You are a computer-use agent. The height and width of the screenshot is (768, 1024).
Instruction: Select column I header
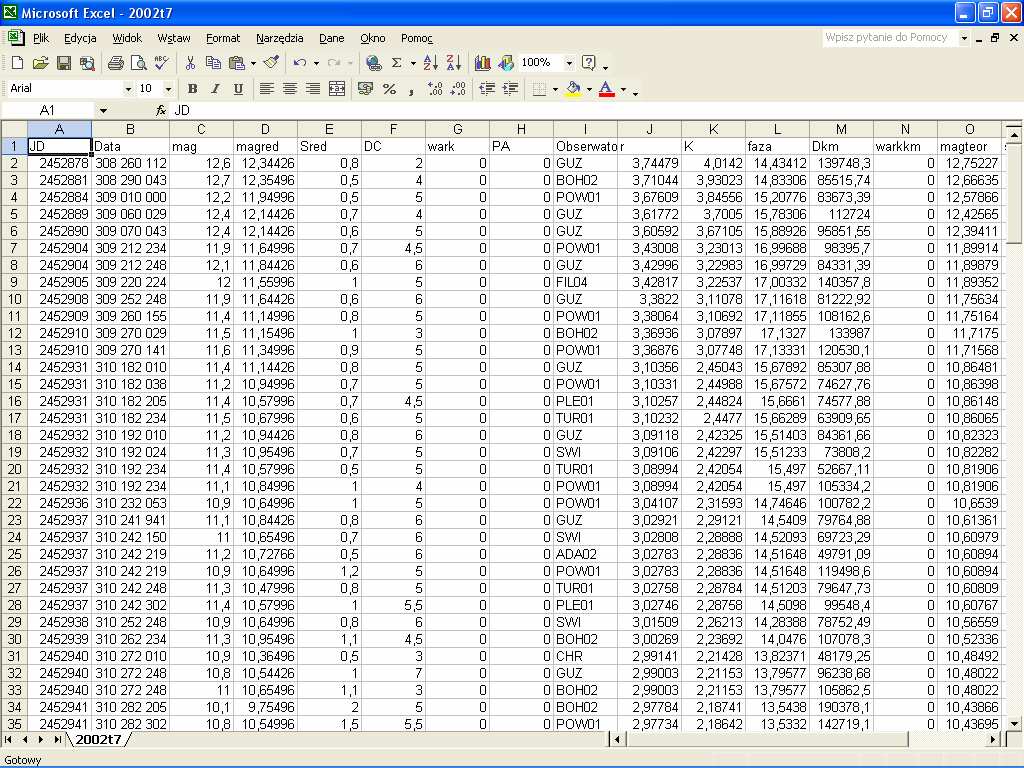(585, 129)
